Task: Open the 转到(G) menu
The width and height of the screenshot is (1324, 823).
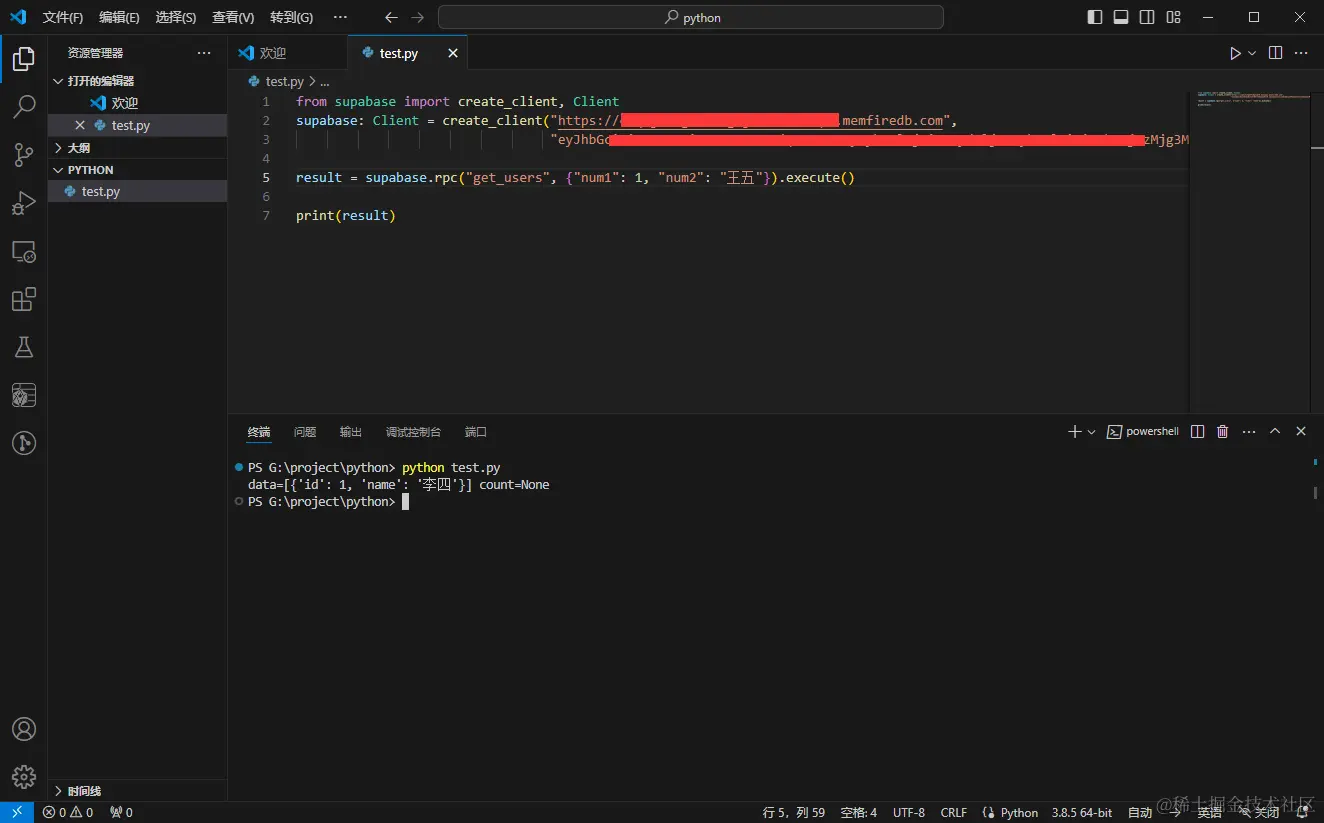Action: [x=291, y=17]
